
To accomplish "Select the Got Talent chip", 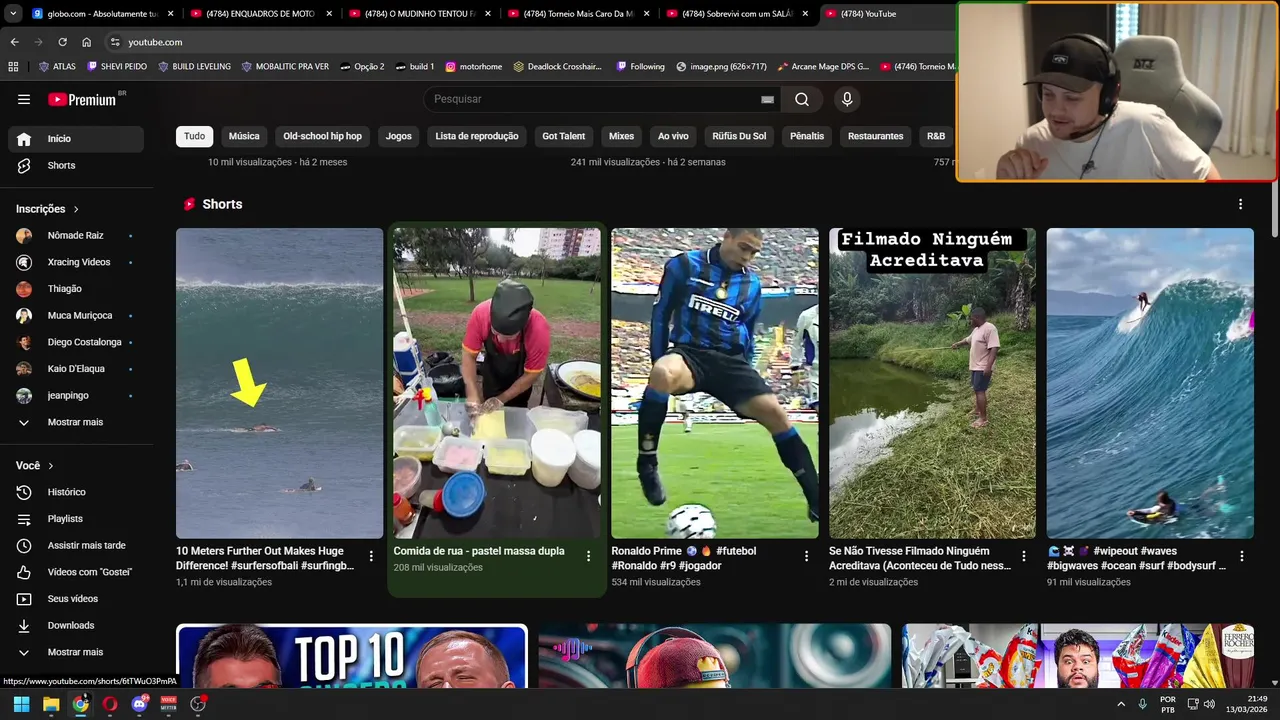I will tap(563, 136).
